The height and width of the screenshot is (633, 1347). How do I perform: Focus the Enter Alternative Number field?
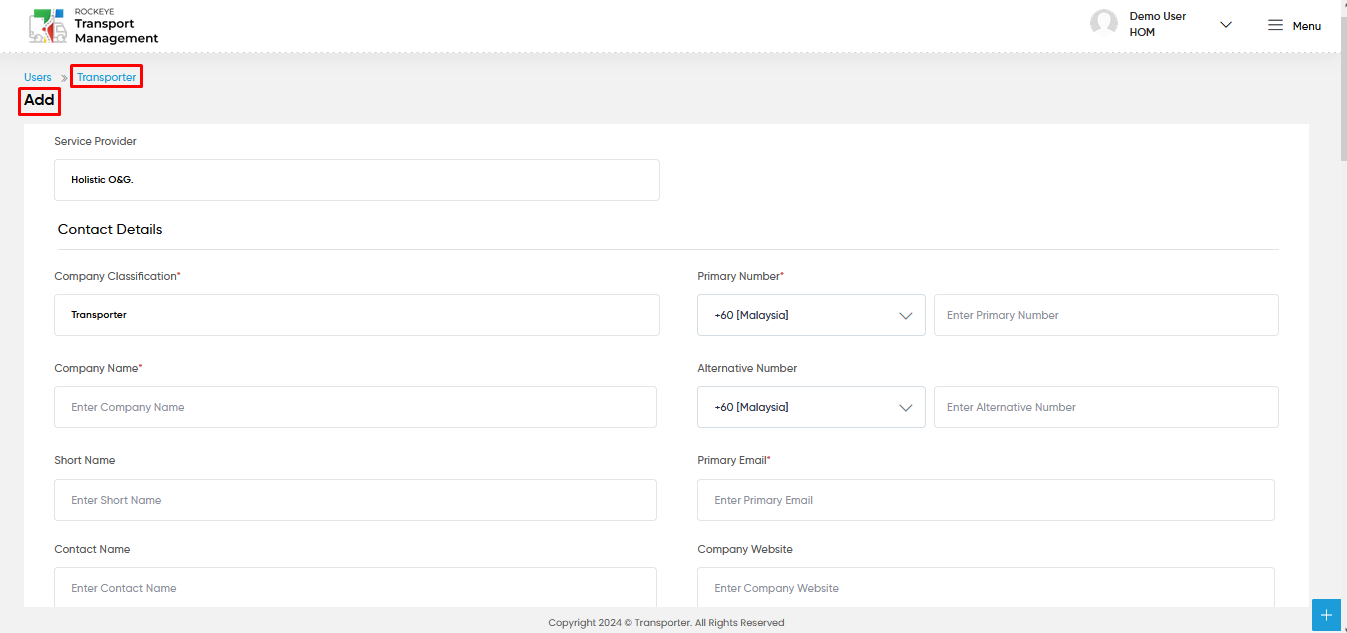1106,407
